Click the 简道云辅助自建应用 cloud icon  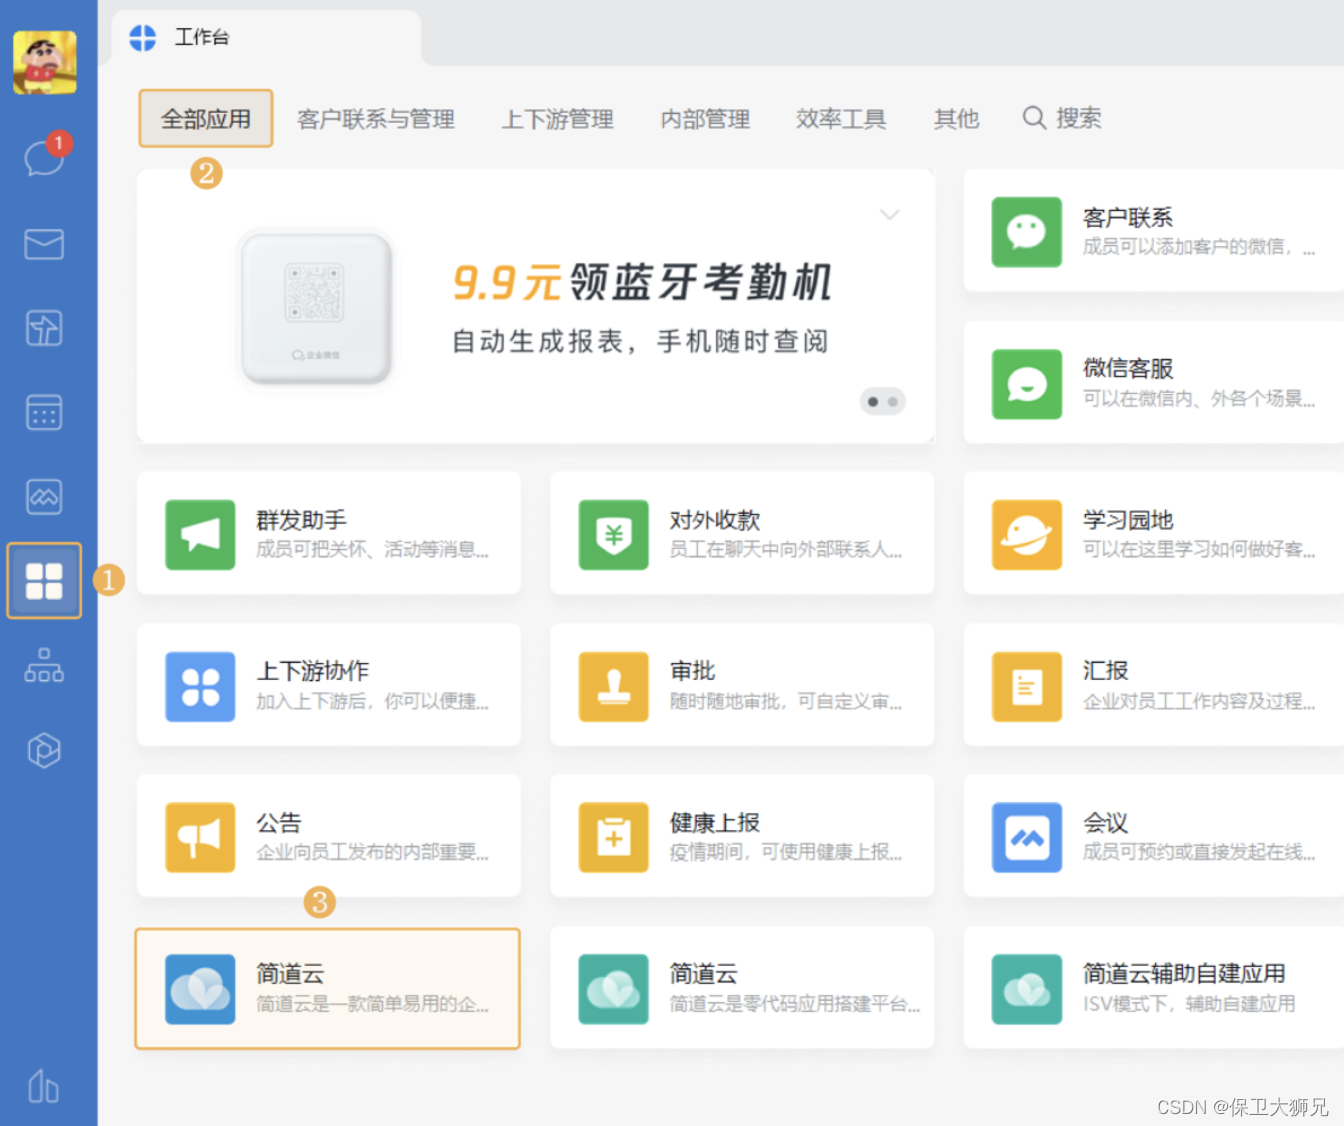(x=1027, y=989)
